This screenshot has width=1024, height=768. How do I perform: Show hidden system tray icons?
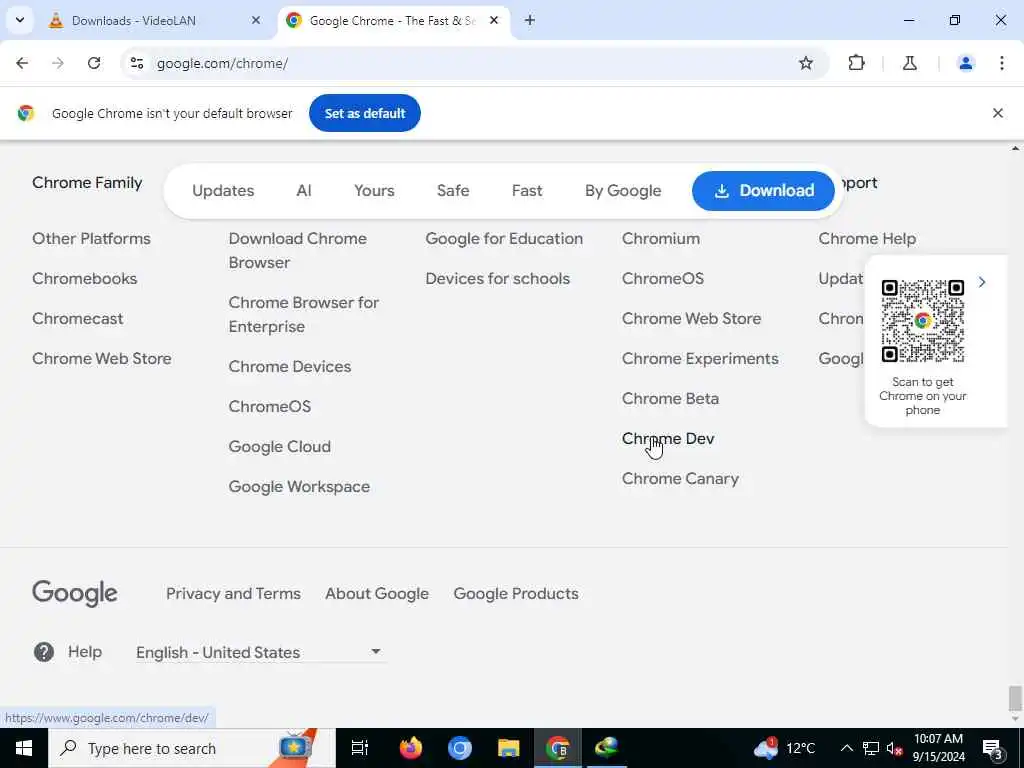(x=846, y=748)
